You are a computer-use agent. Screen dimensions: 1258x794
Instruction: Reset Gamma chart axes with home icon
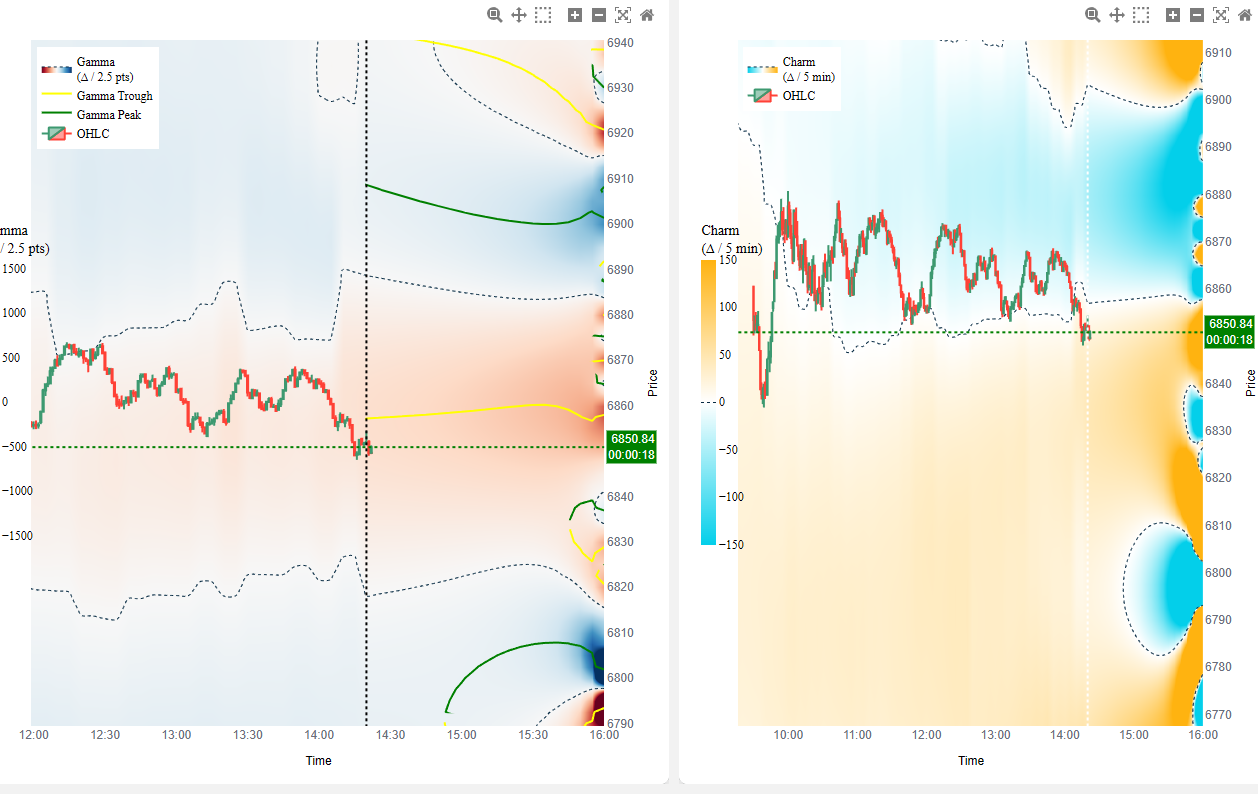click(647, 15)
